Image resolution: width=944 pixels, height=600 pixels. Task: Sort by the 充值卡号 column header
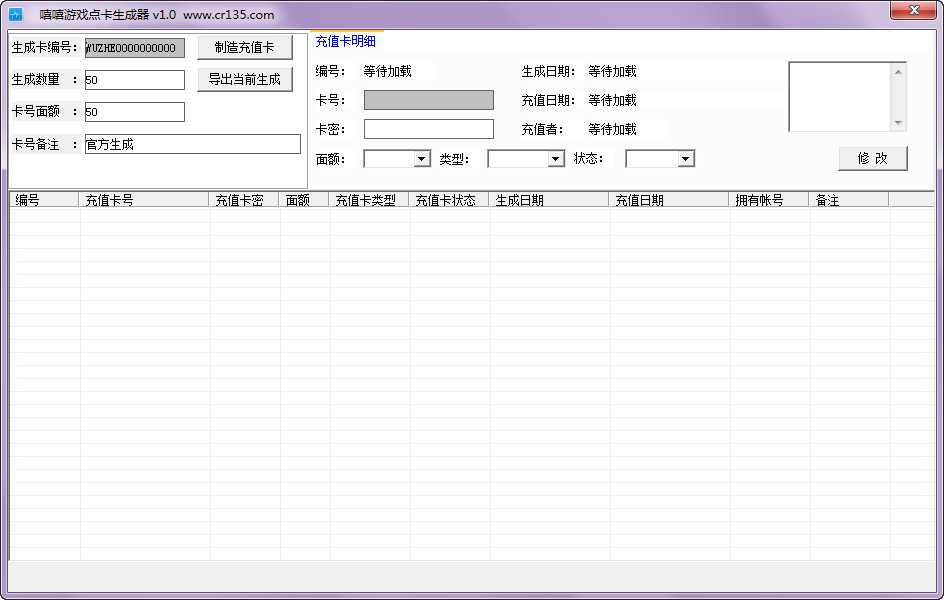click(x=144, y=200)
